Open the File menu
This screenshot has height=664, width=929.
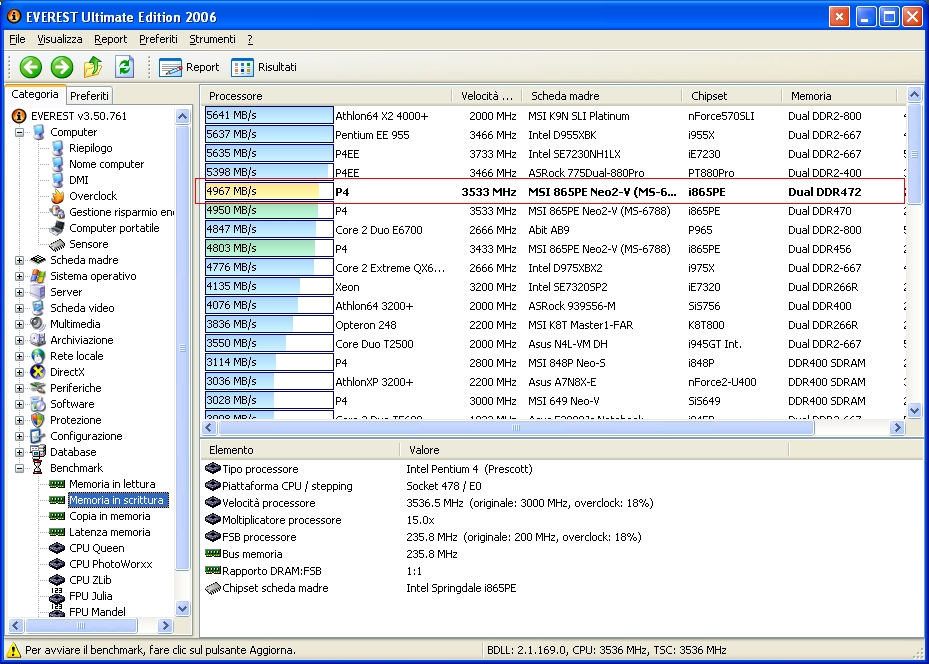coord(17,39)
